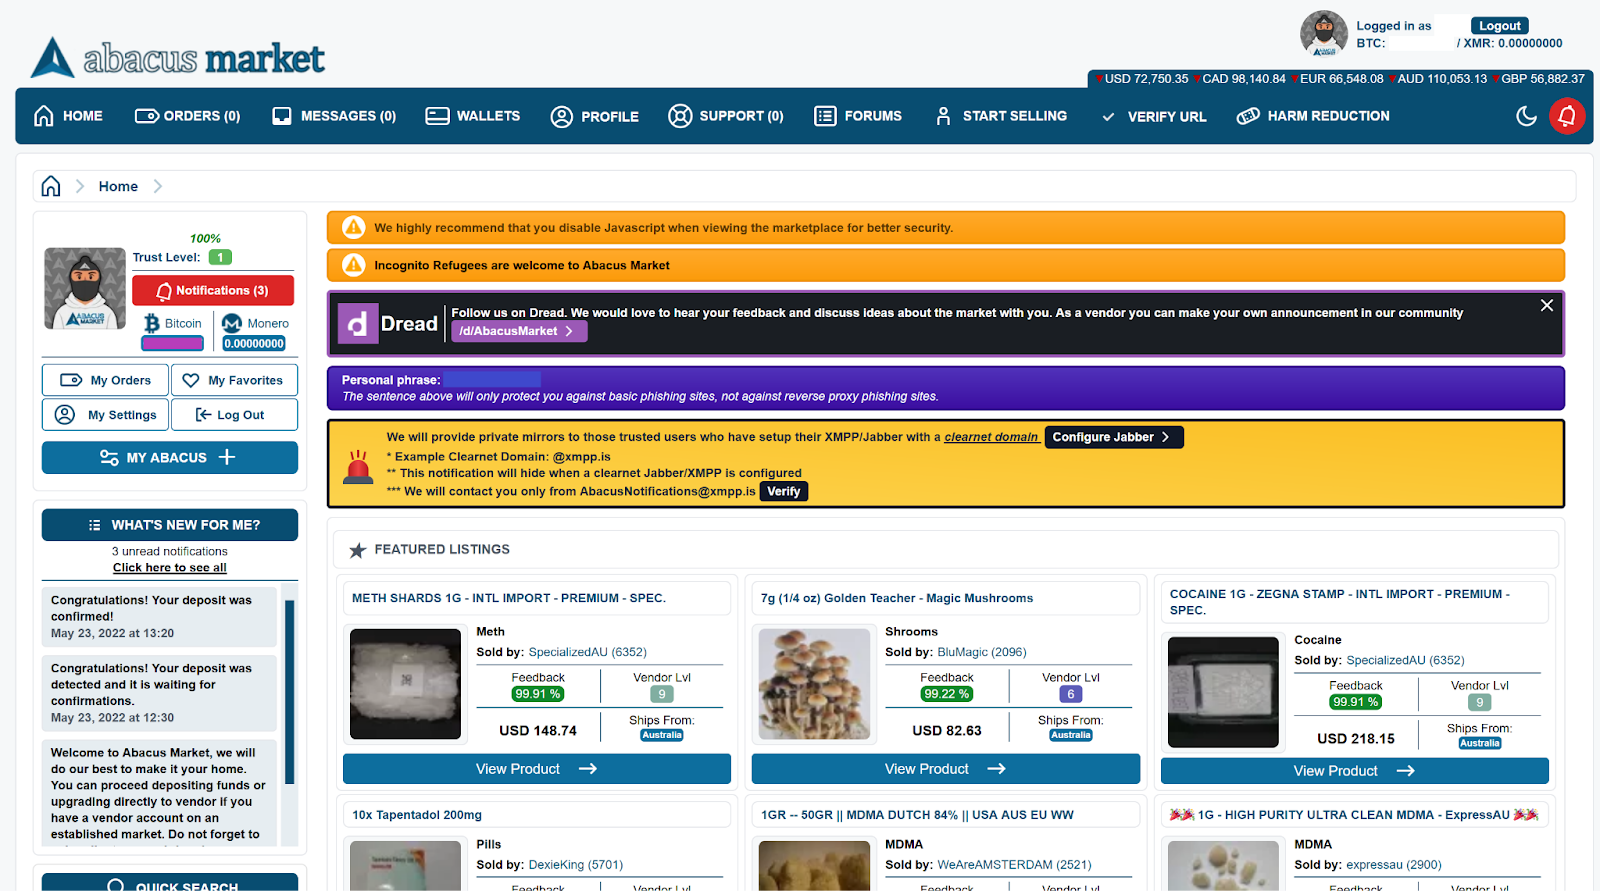Click the breadcrumb home icon
The image size is (1600, 891).
coord(51,186)
